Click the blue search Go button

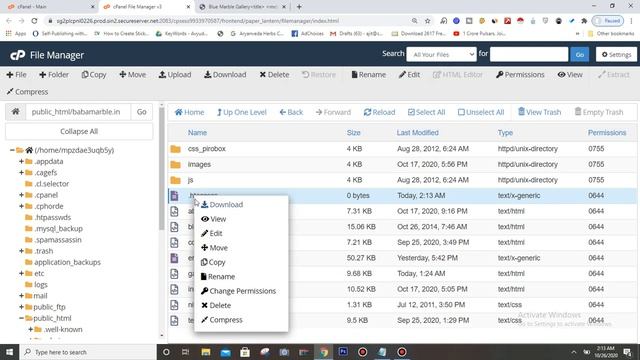pos(580,54)
